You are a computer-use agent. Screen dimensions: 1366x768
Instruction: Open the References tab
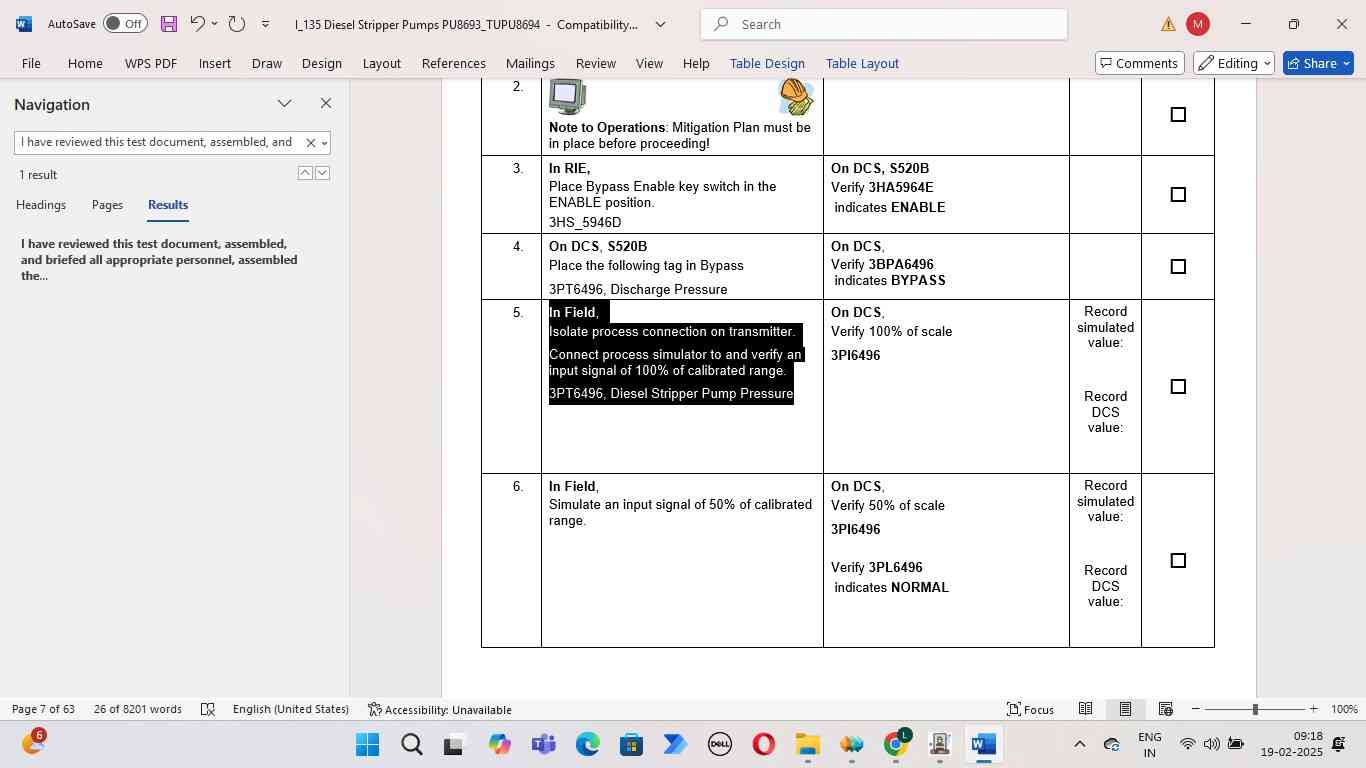[454, 63]
